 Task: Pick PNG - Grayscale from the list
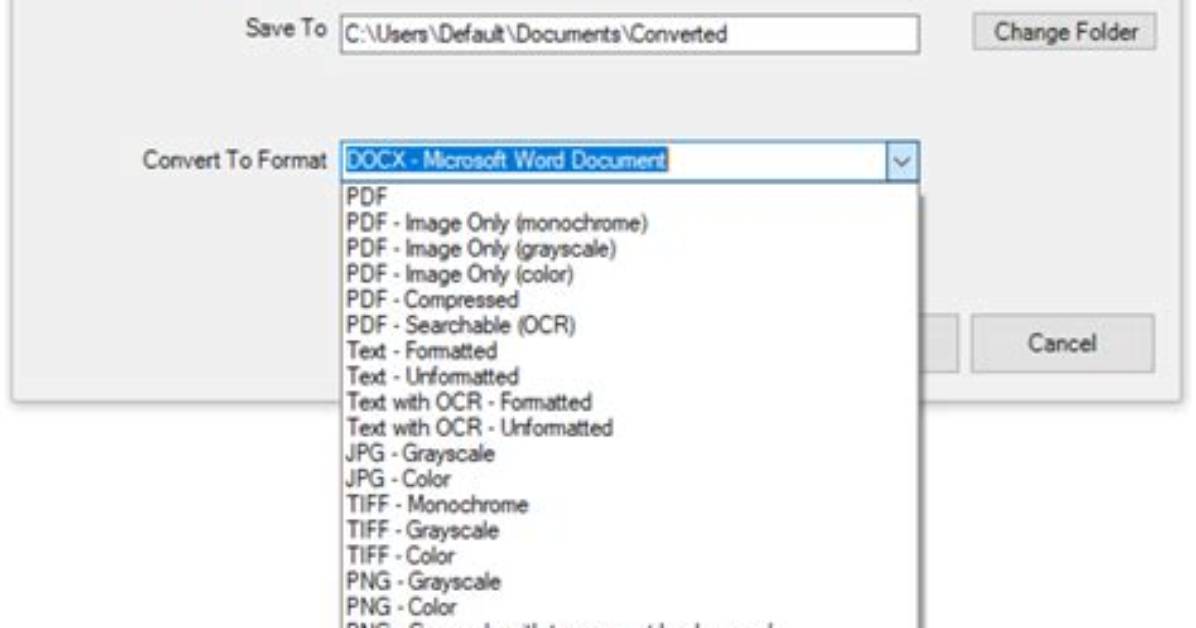tap(630, 581)
